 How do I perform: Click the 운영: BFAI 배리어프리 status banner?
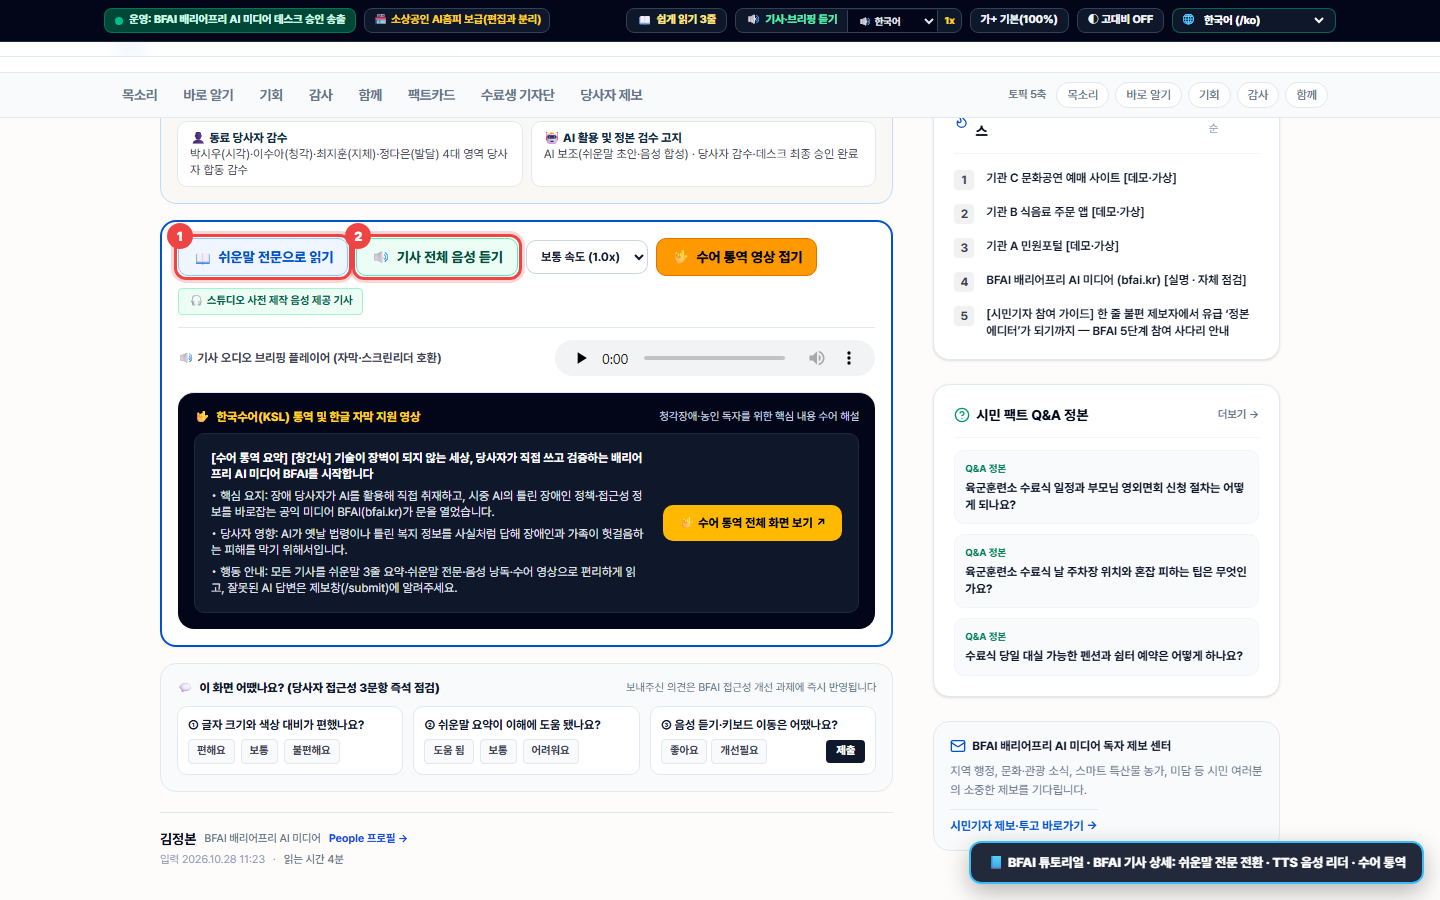(230, 20)
